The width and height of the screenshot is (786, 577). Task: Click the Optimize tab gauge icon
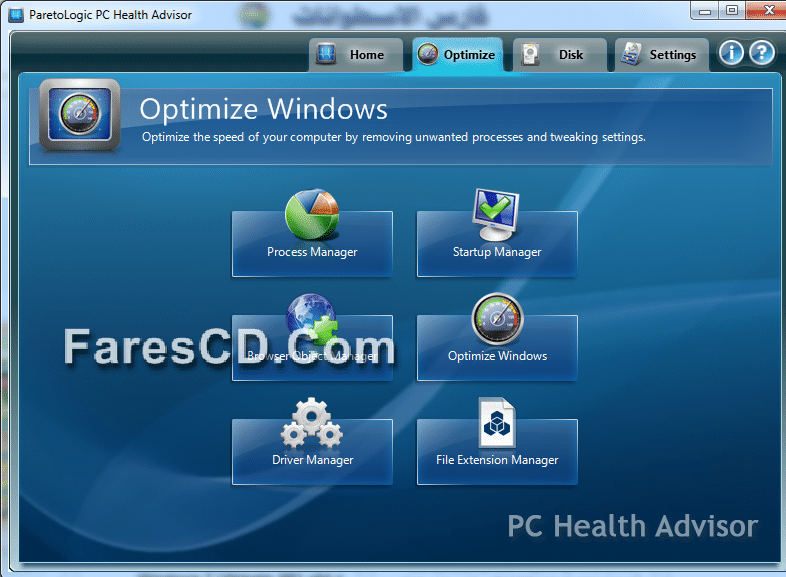[x=428, y=54]
